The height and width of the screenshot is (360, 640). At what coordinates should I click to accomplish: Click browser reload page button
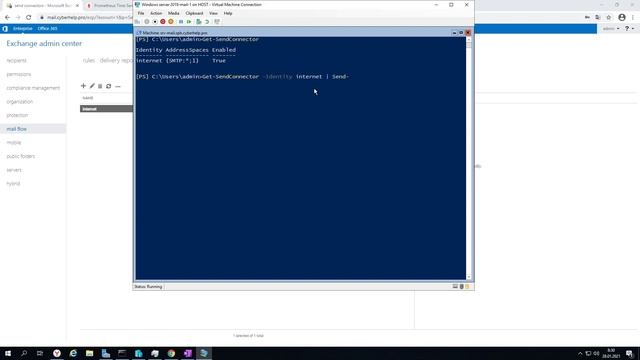29,18
